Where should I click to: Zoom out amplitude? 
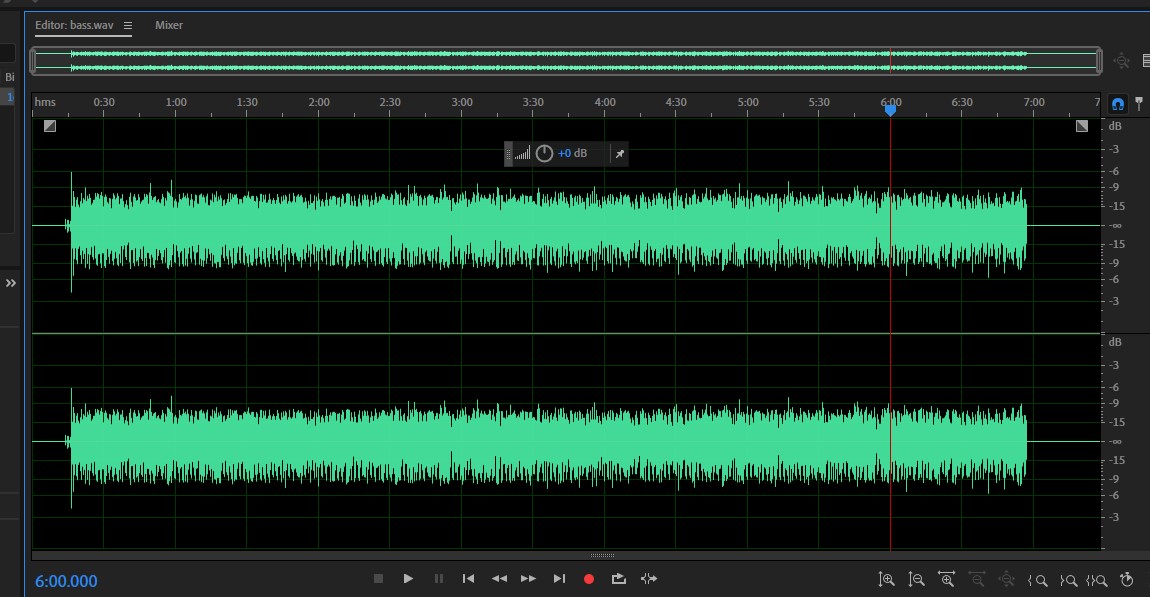pyautogui.click(x=916, y=579)
